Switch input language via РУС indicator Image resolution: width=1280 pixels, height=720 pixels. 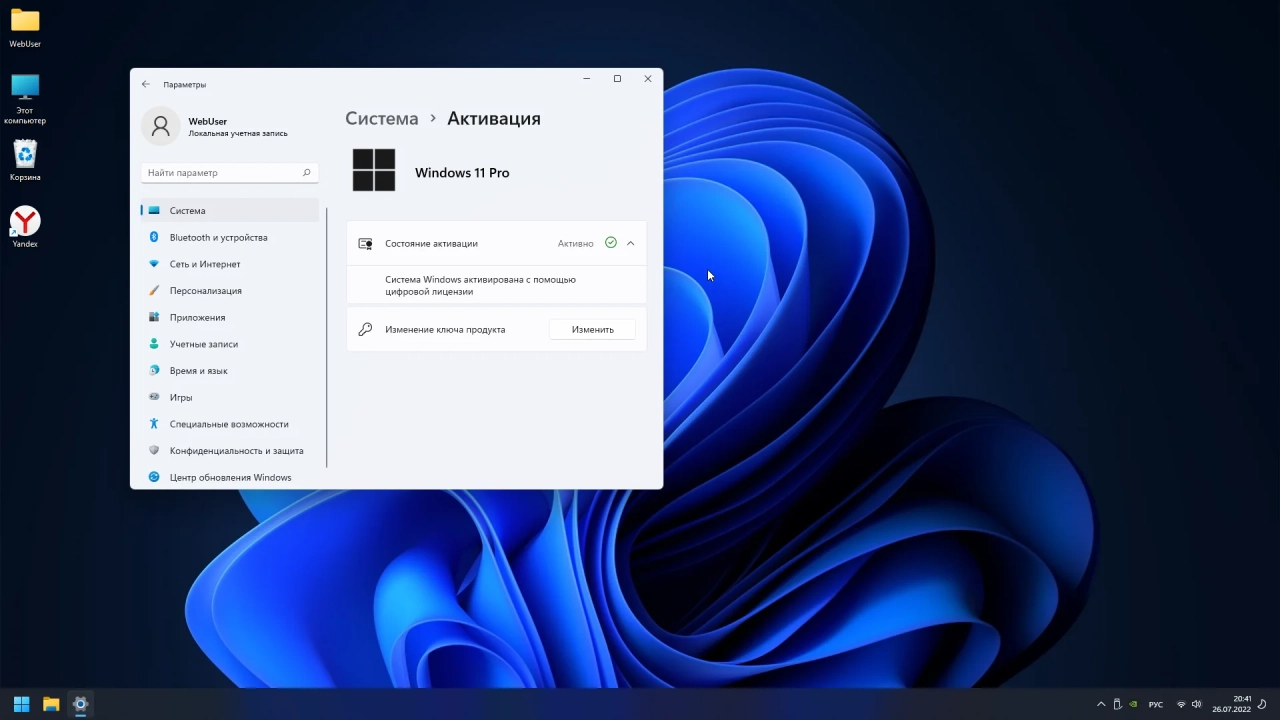click(x=1156, y=704)
